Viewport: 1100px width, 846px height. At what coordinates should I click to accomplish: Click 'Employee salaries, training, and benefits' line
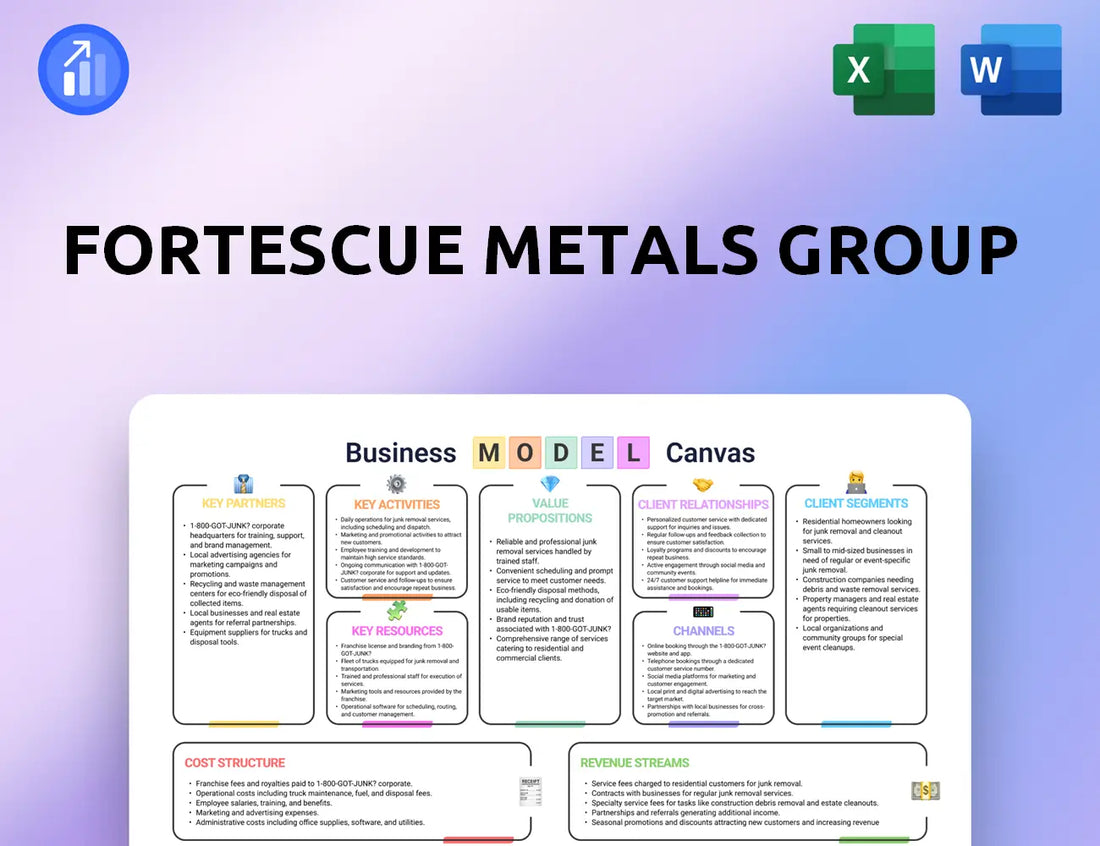click(263, 803)
